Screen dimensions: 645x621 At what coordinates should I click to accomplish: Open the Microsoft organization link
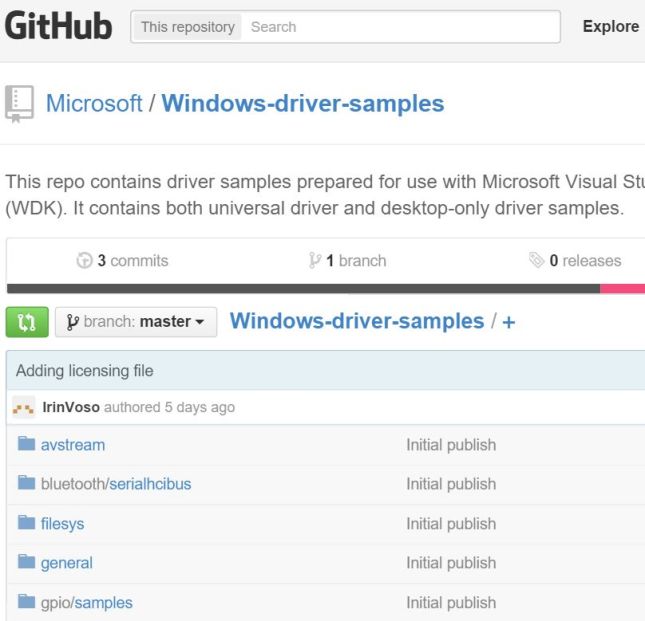(94, 103)
